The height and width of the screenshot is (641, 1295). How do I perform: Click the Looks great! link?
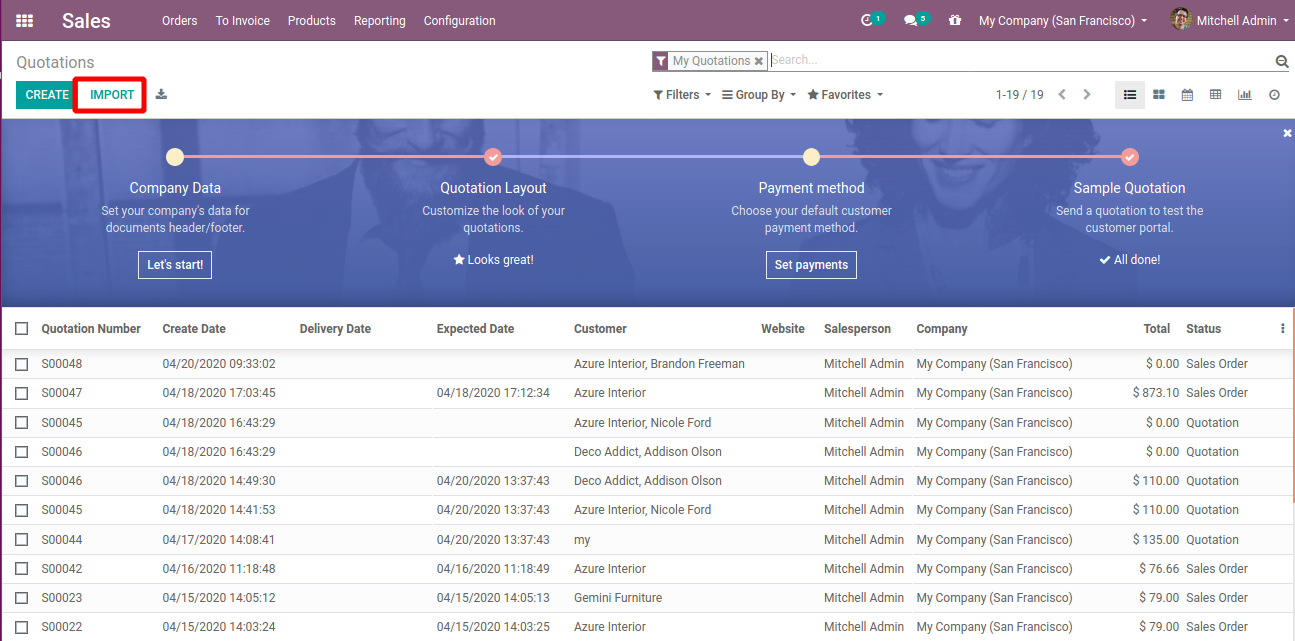coord(493,260)
